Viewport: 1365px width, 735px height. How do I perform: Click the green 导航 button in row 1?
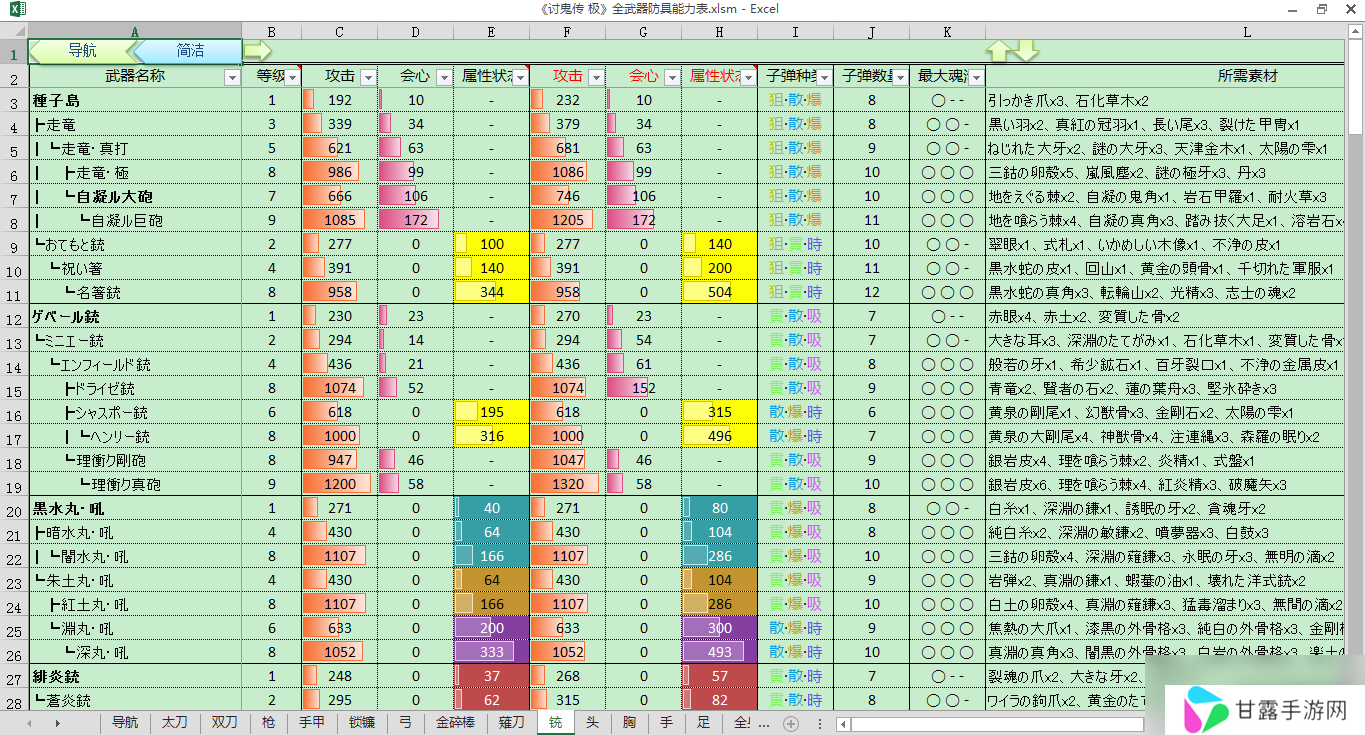pos(82,51)
